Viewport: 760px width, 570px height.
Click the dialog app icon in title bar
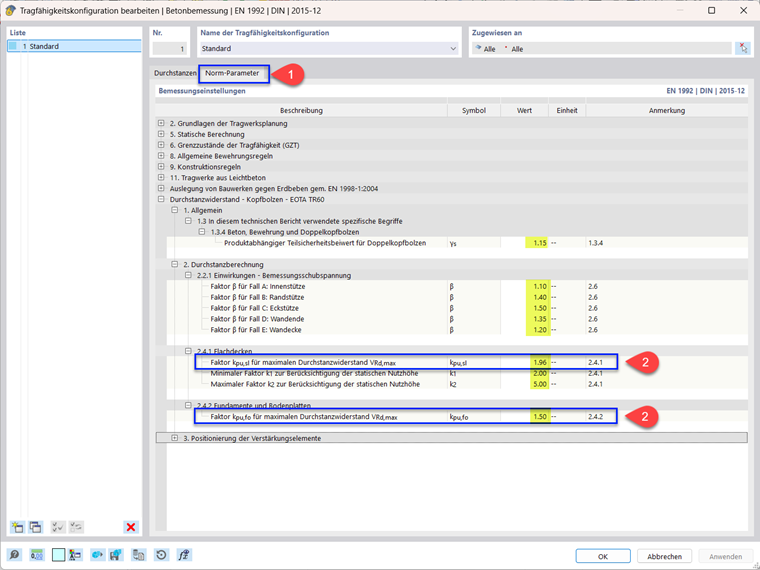[x=10, y=10]
